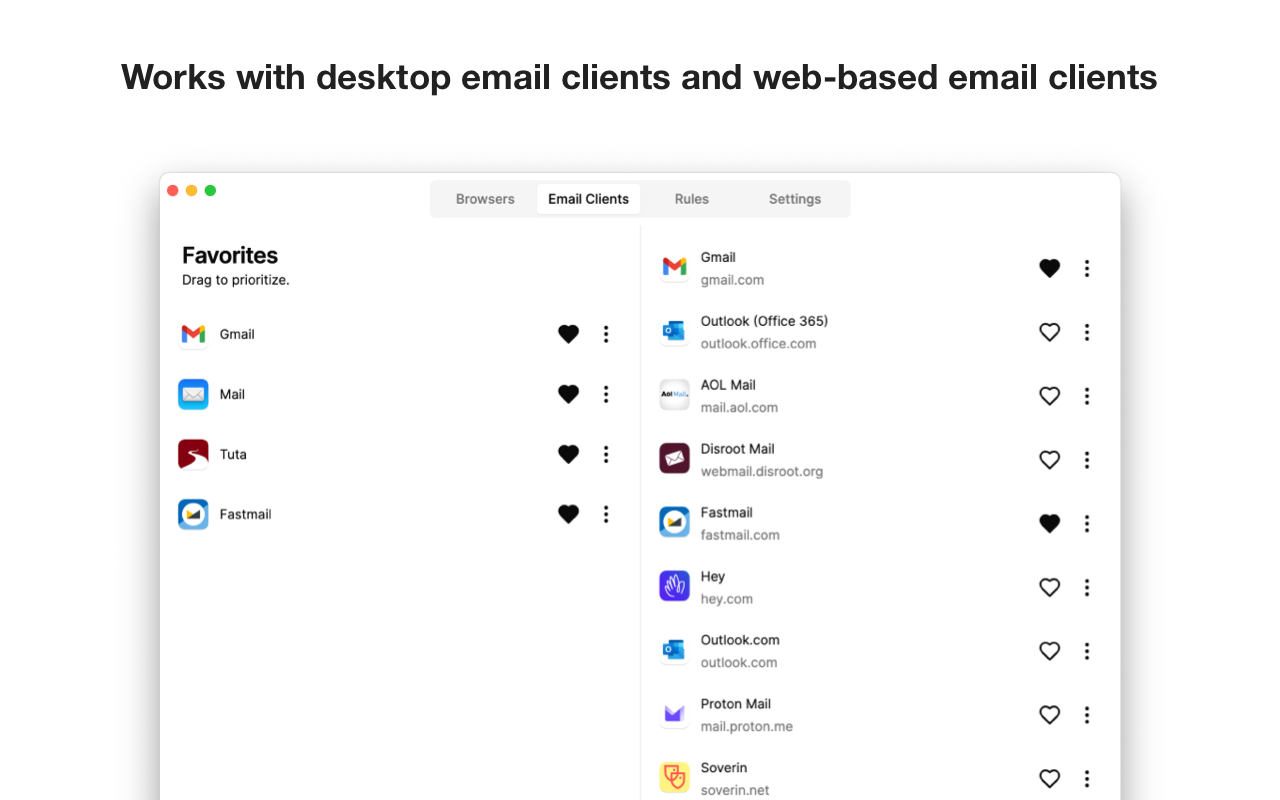Screen dimensions: 1280x800
Task: Click the outlook.com address text
Action: click(739, 663)
